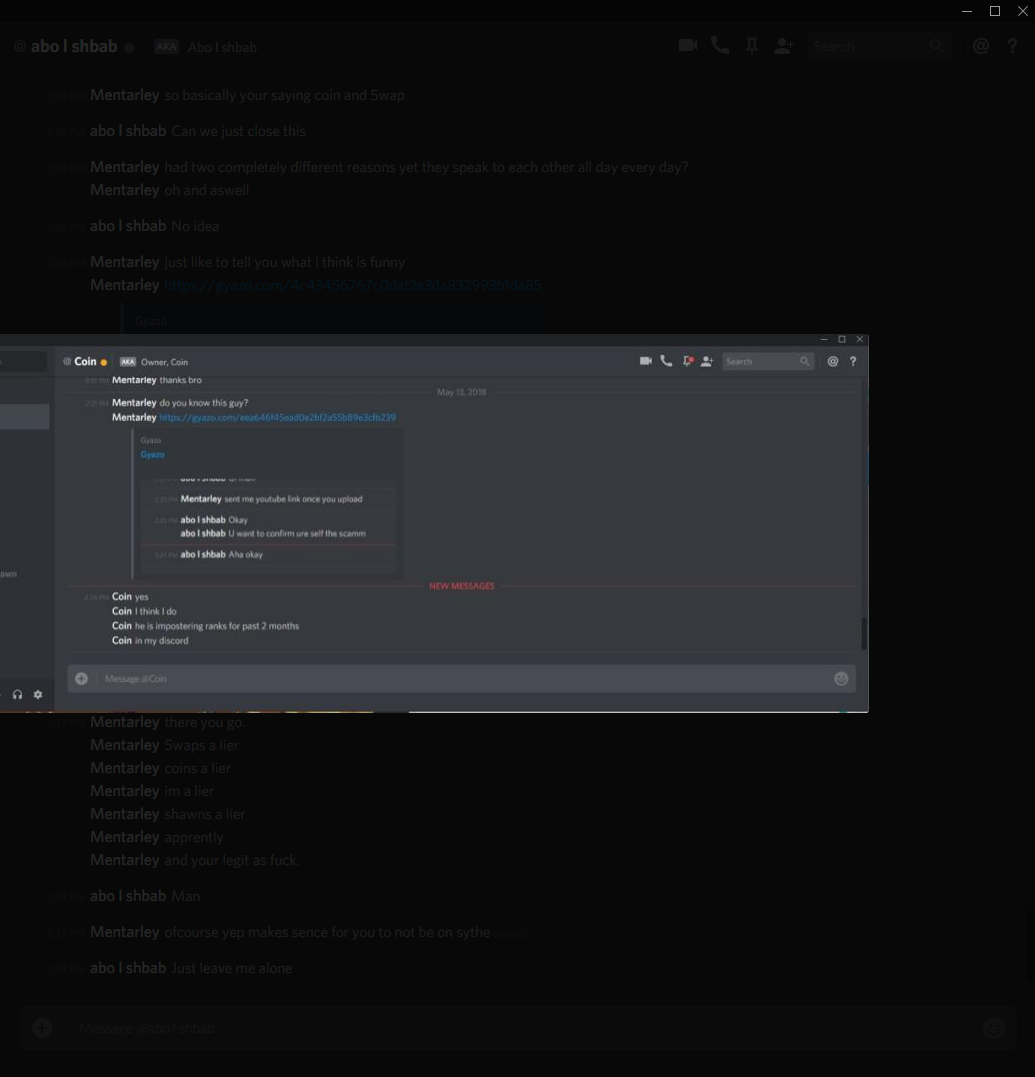Maximize the main Discord window

tap(994, 11)
